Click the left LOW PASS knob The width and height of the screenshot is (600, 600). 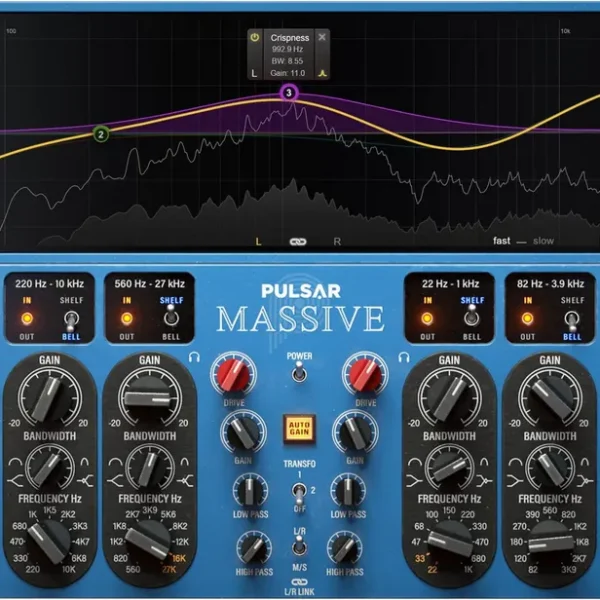250,491
